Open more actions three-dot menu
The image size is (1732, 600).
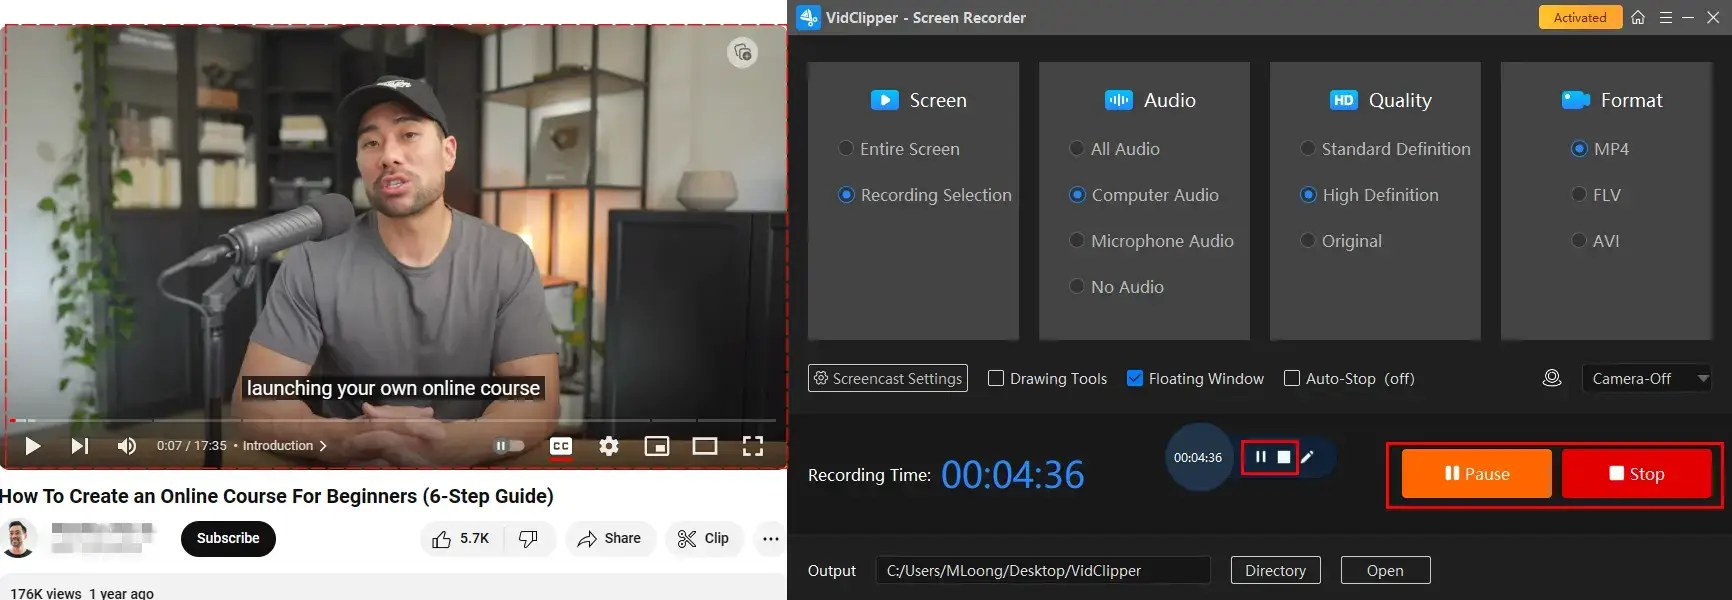770,539
